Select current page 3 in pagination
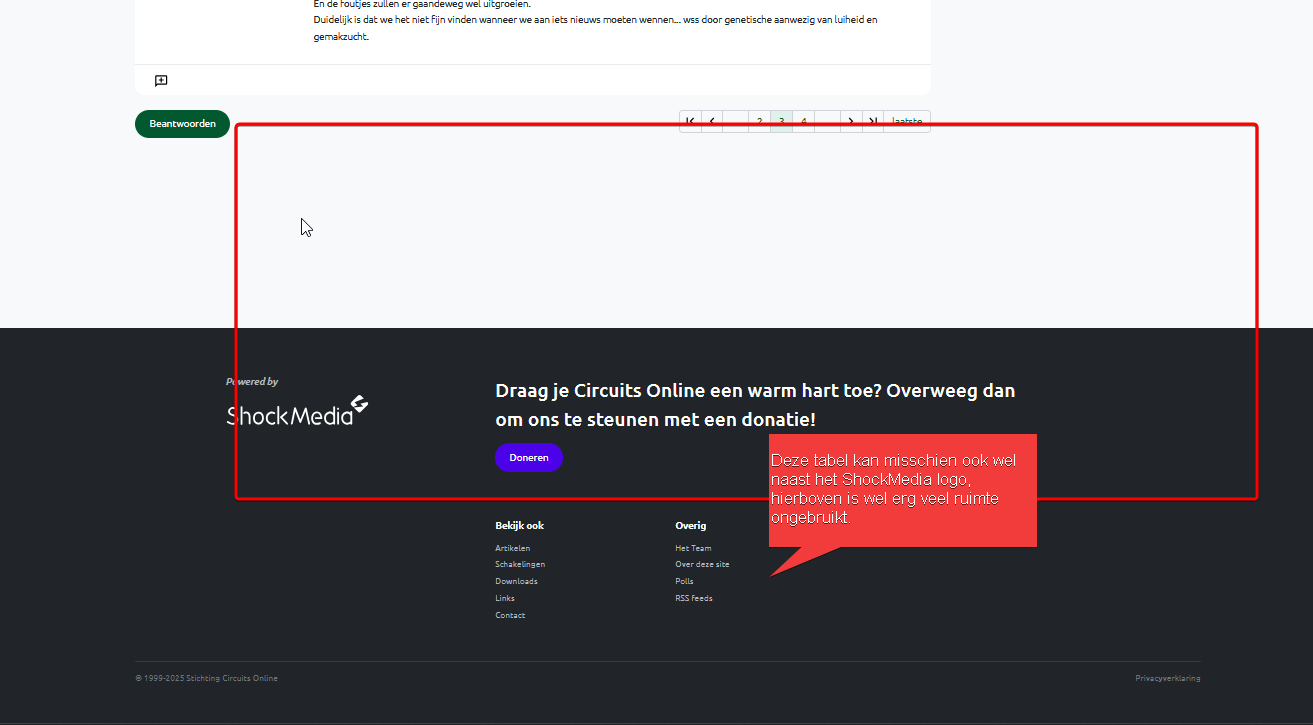 [781, 121]
